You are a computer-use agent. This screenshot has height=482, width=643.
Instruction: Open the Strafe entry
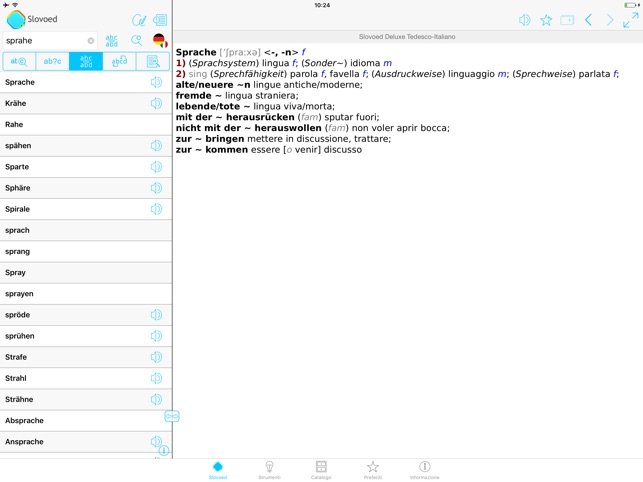86,357
